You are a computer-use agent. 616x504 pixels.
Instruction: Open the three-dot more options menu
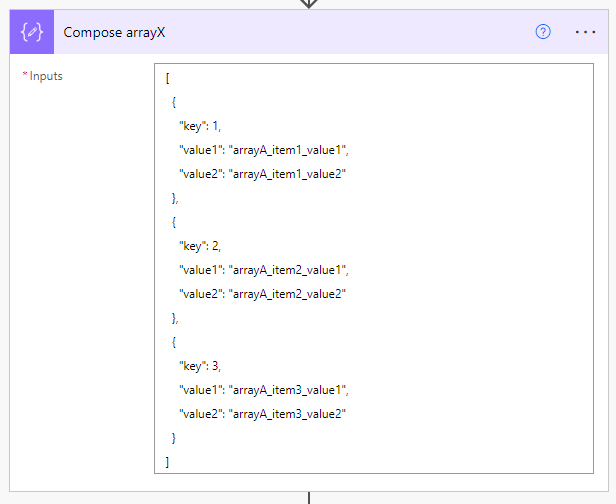pos(585,32)
